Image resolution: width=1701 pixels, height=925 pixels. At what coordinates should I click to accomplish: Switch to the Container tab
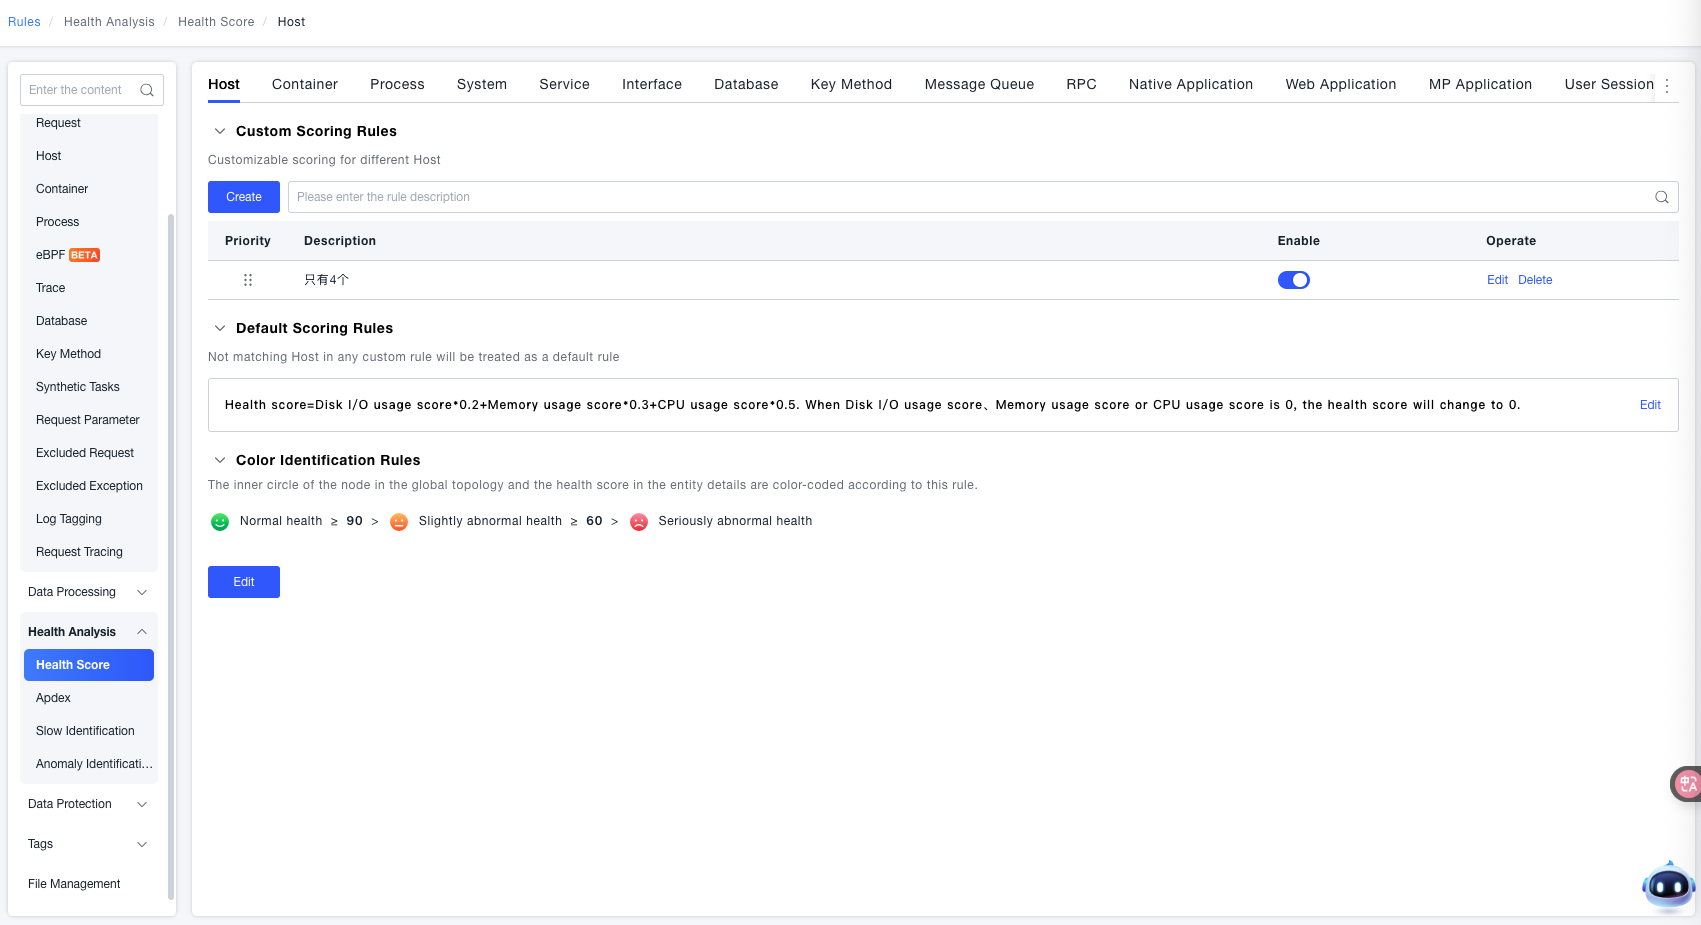click(x=305, y=85)
